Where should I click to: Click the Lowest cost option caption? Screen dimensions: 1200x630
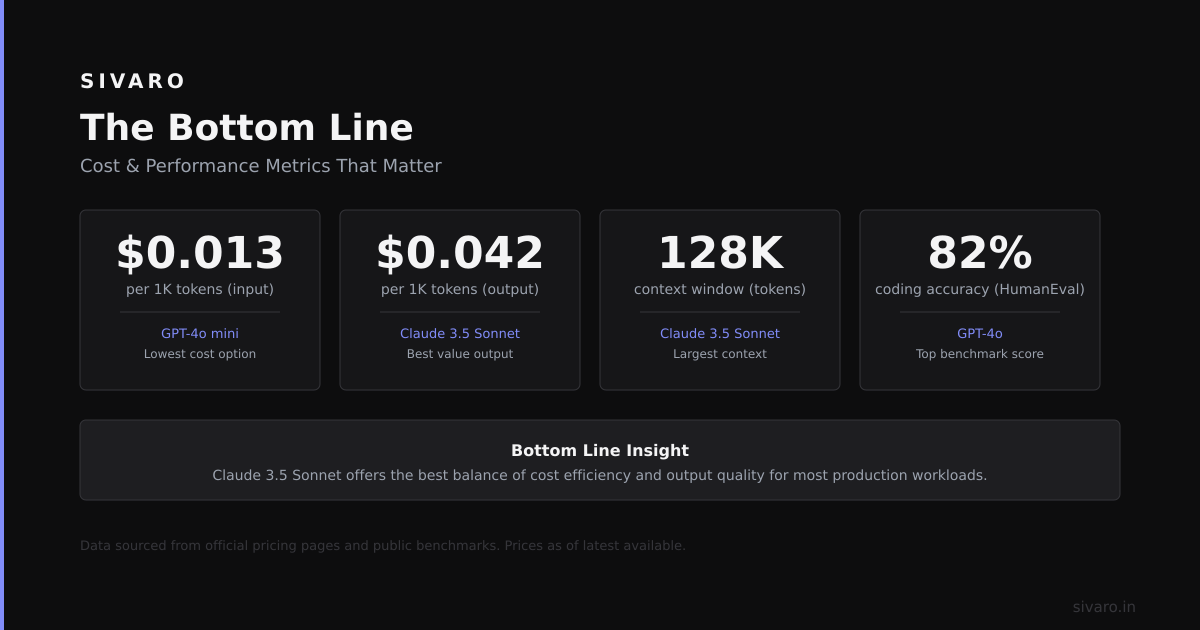(x=200, y=354)
